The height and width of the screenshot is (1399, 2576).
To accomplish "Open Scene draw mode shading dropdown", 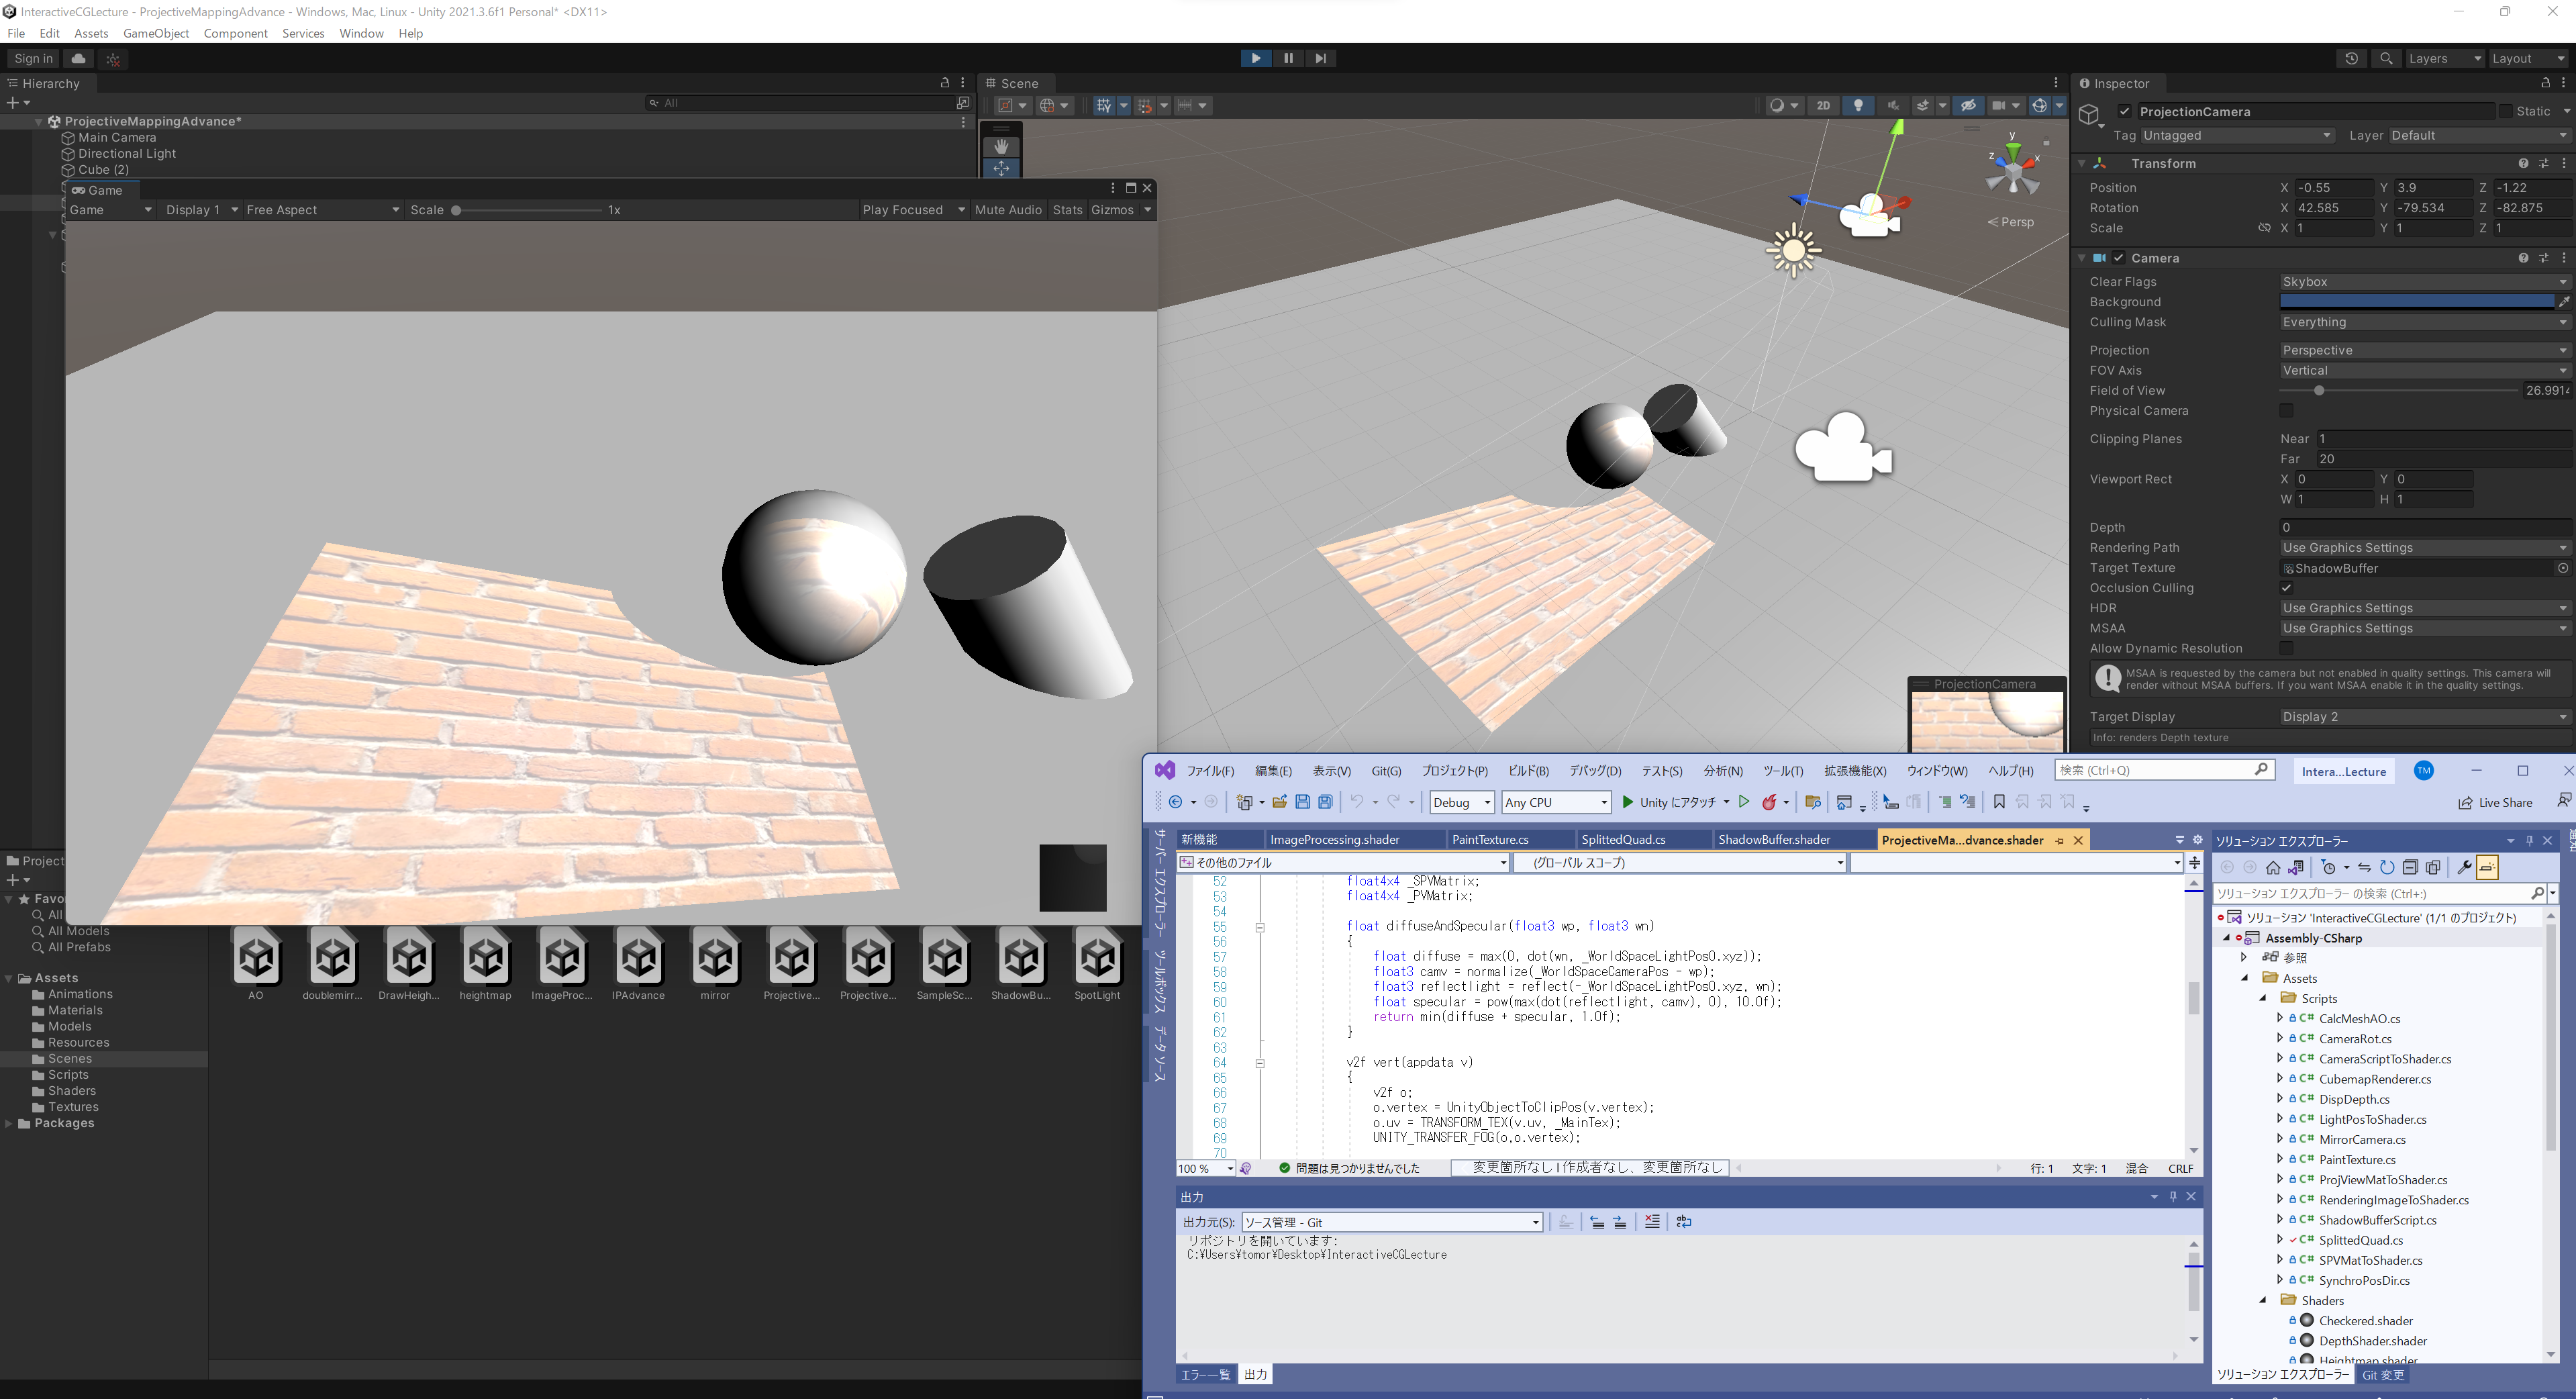I will point(1783,105).
